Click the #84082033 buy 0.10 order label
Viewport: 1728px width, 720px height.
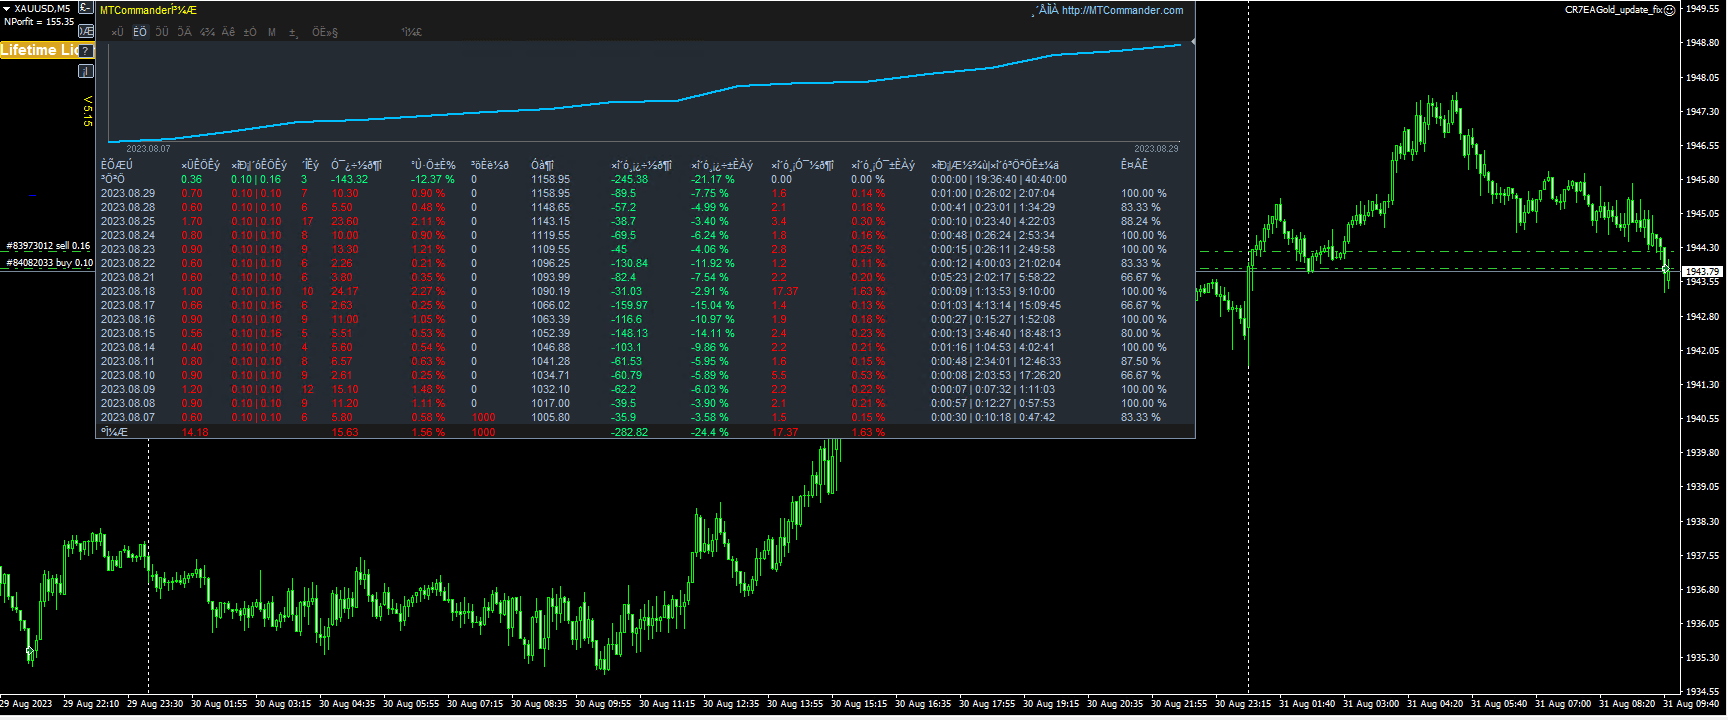point(49,263)
